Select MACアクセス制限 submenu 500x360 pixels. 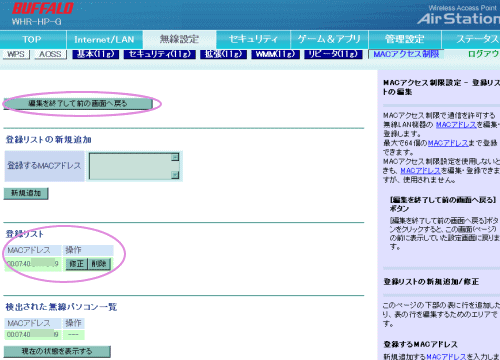tap(406, 54)
